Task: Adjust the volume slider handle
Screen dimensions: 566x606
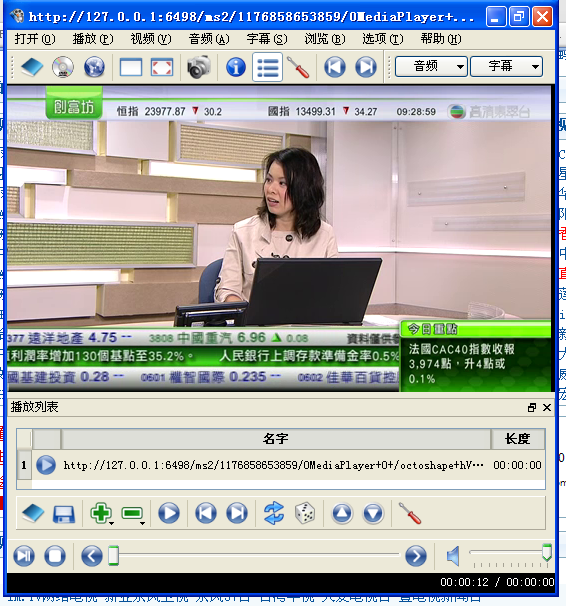Action: click(x=547, y=552)
